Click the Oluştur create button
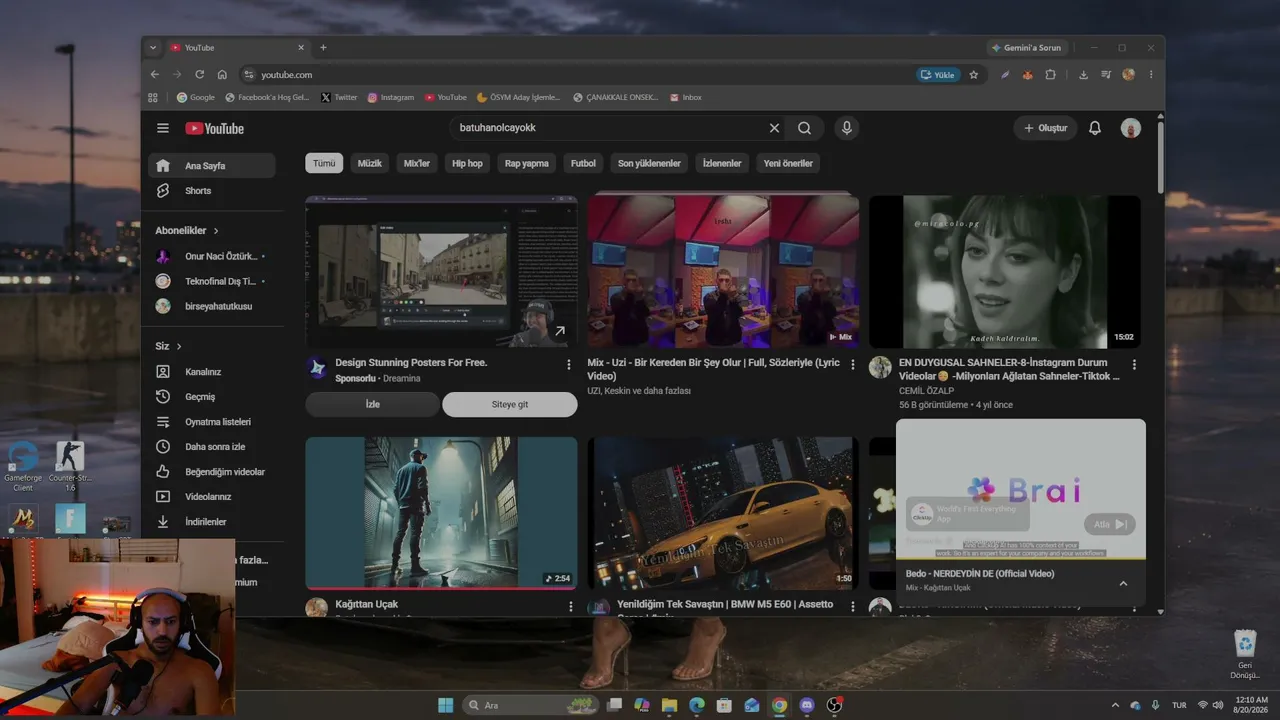 [1045, 128]
